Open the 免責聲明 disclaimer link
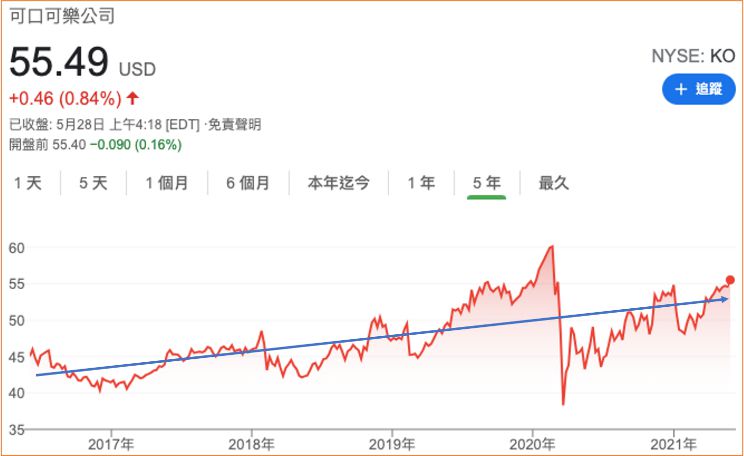This screenshot has height=456, width=744. pyautogui.click(x=235, y=124)
